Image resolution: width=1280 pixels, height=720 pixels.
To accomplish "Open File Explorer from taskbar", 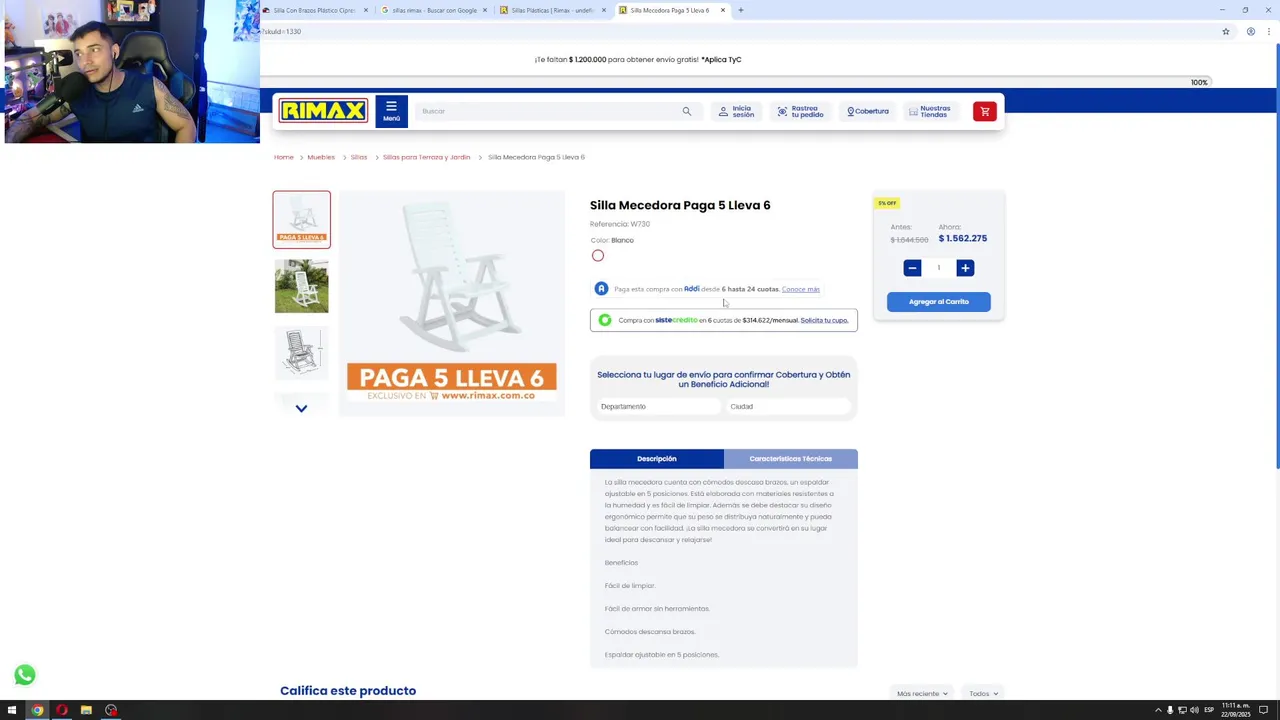I will (x=86, y=710).
